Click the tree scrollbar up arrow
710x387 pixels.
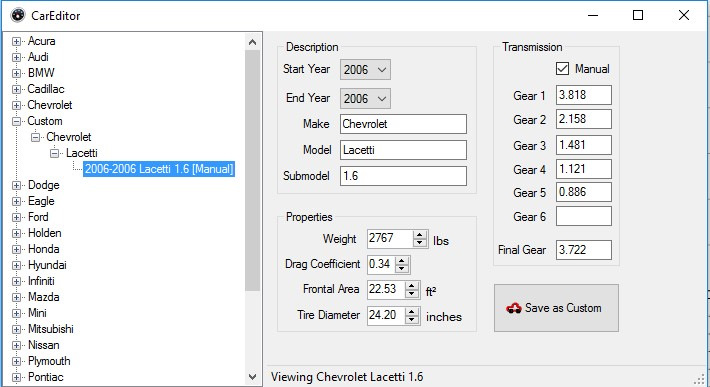253,42
